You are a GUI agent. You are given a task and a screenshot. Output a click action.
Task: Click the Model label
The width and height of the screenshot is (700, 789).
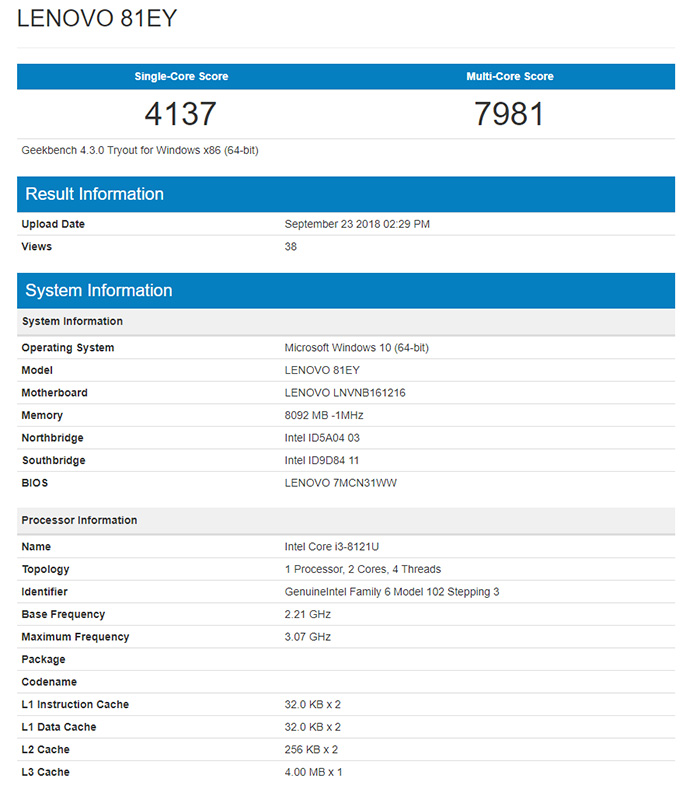pyautogui.click(x=37, y=370)
